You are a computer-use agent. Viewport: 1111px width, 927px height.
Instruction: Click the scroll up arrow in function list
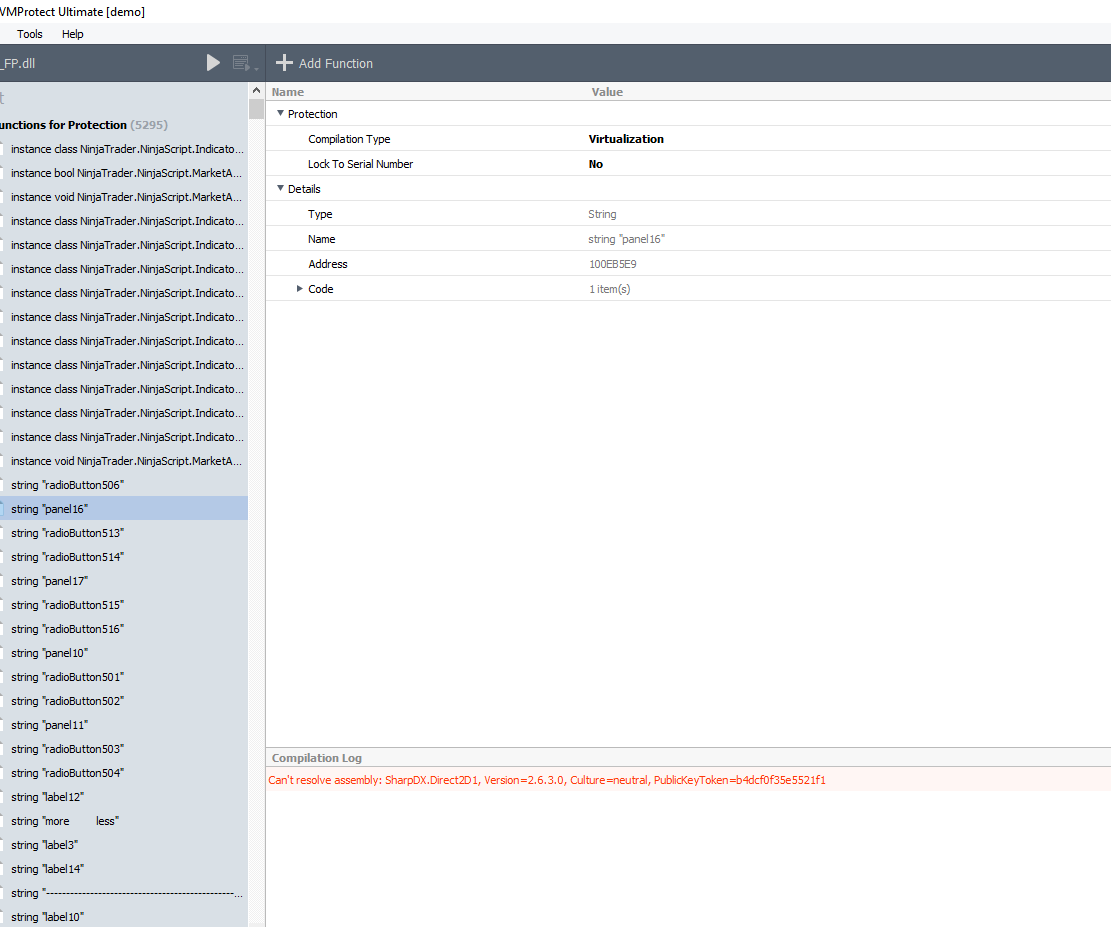coord(256,91)
